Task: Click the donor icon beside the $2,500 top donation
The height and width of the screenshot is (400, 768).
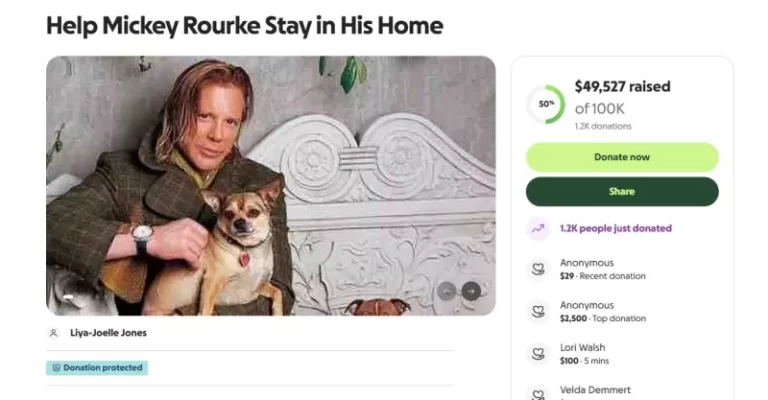Action: pos(538,311)
